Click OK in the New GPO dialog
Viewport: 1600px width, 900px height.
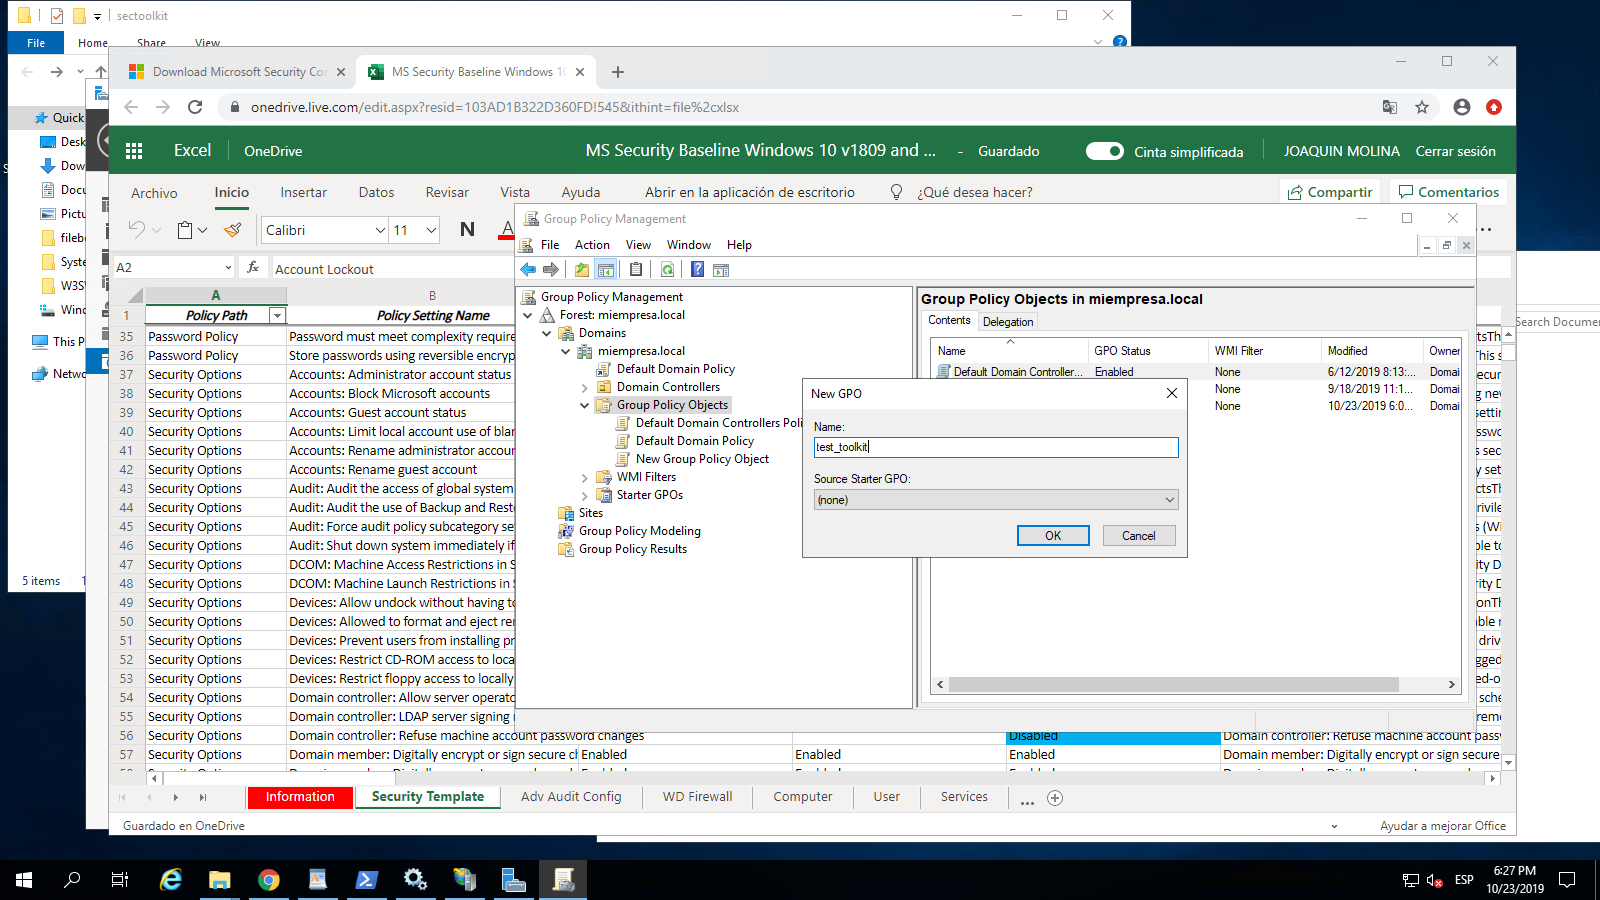(1053, 536)
